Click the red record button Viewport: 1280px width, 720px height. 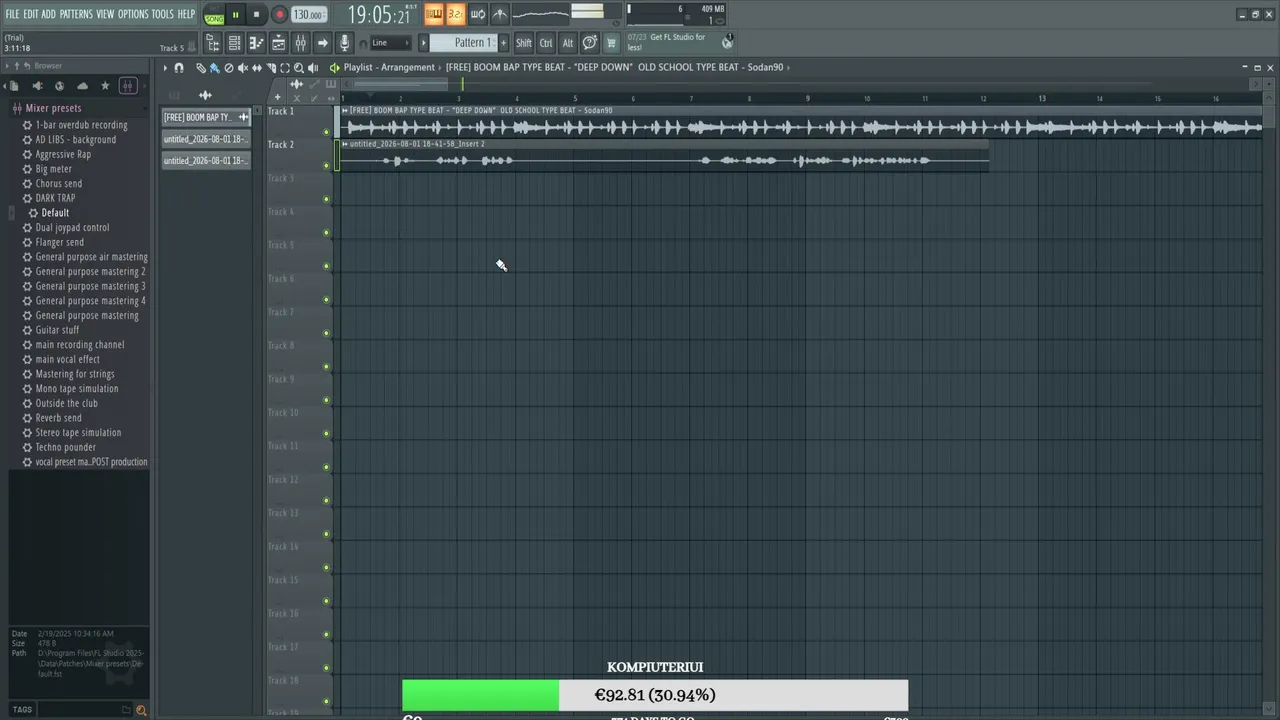pyautogui.click(x=279, y=15)
